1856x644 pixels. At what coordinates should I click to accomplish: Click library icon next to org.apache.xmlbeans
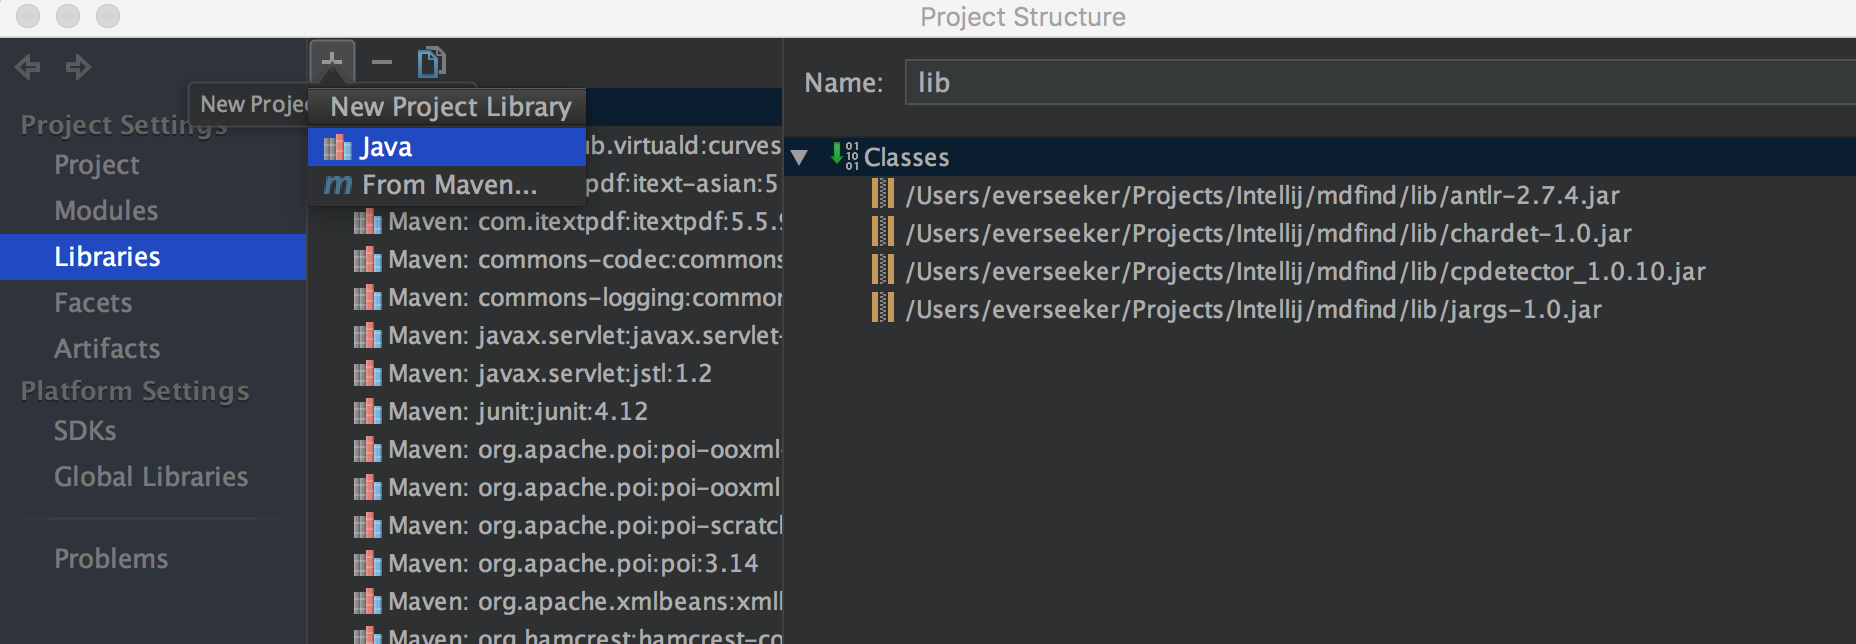click(x=367, y=601)
